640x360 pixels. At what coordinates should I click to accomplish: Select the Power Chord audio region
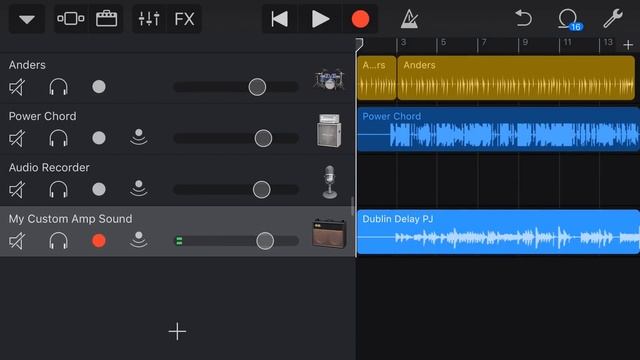[498, 129]
